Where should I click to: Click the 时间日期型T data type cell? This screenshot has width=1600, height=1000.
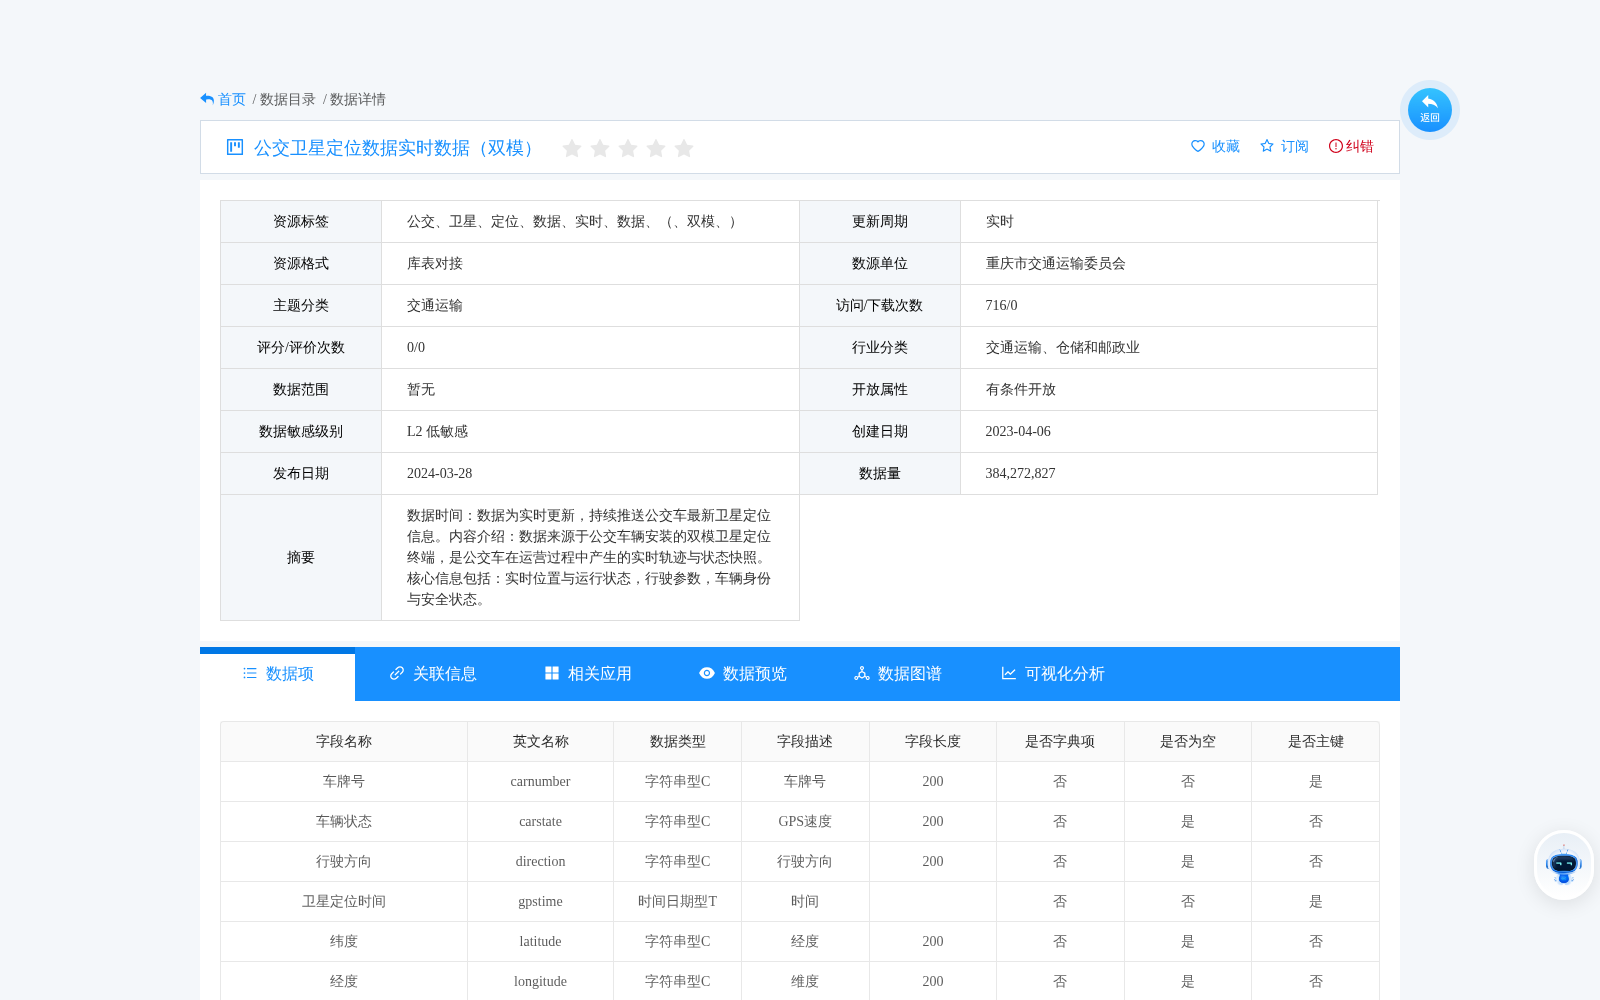point(678,901)
